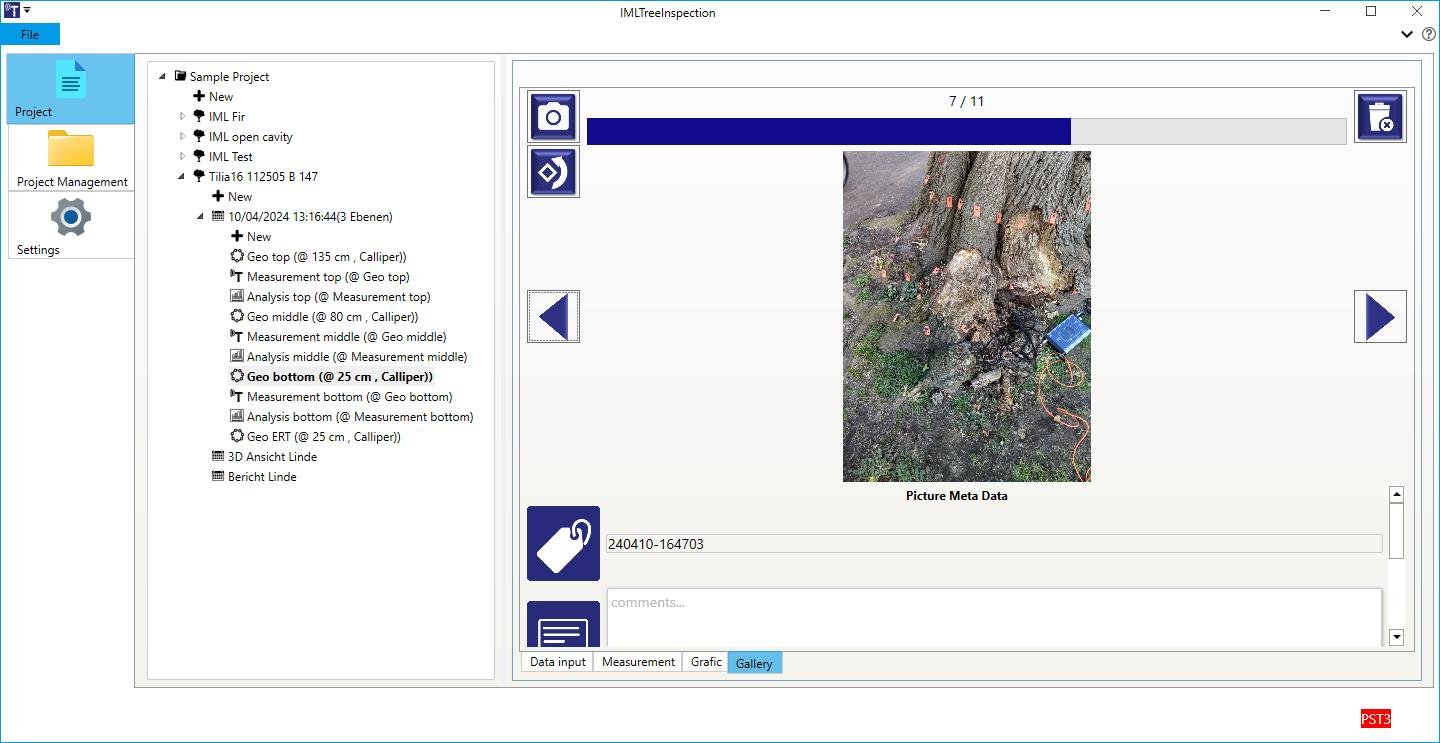The width and height of the screenshot is (1440, 743).
Task: Open Project Management folder icon
Action: pyautogui.click(x=71, y=158)
